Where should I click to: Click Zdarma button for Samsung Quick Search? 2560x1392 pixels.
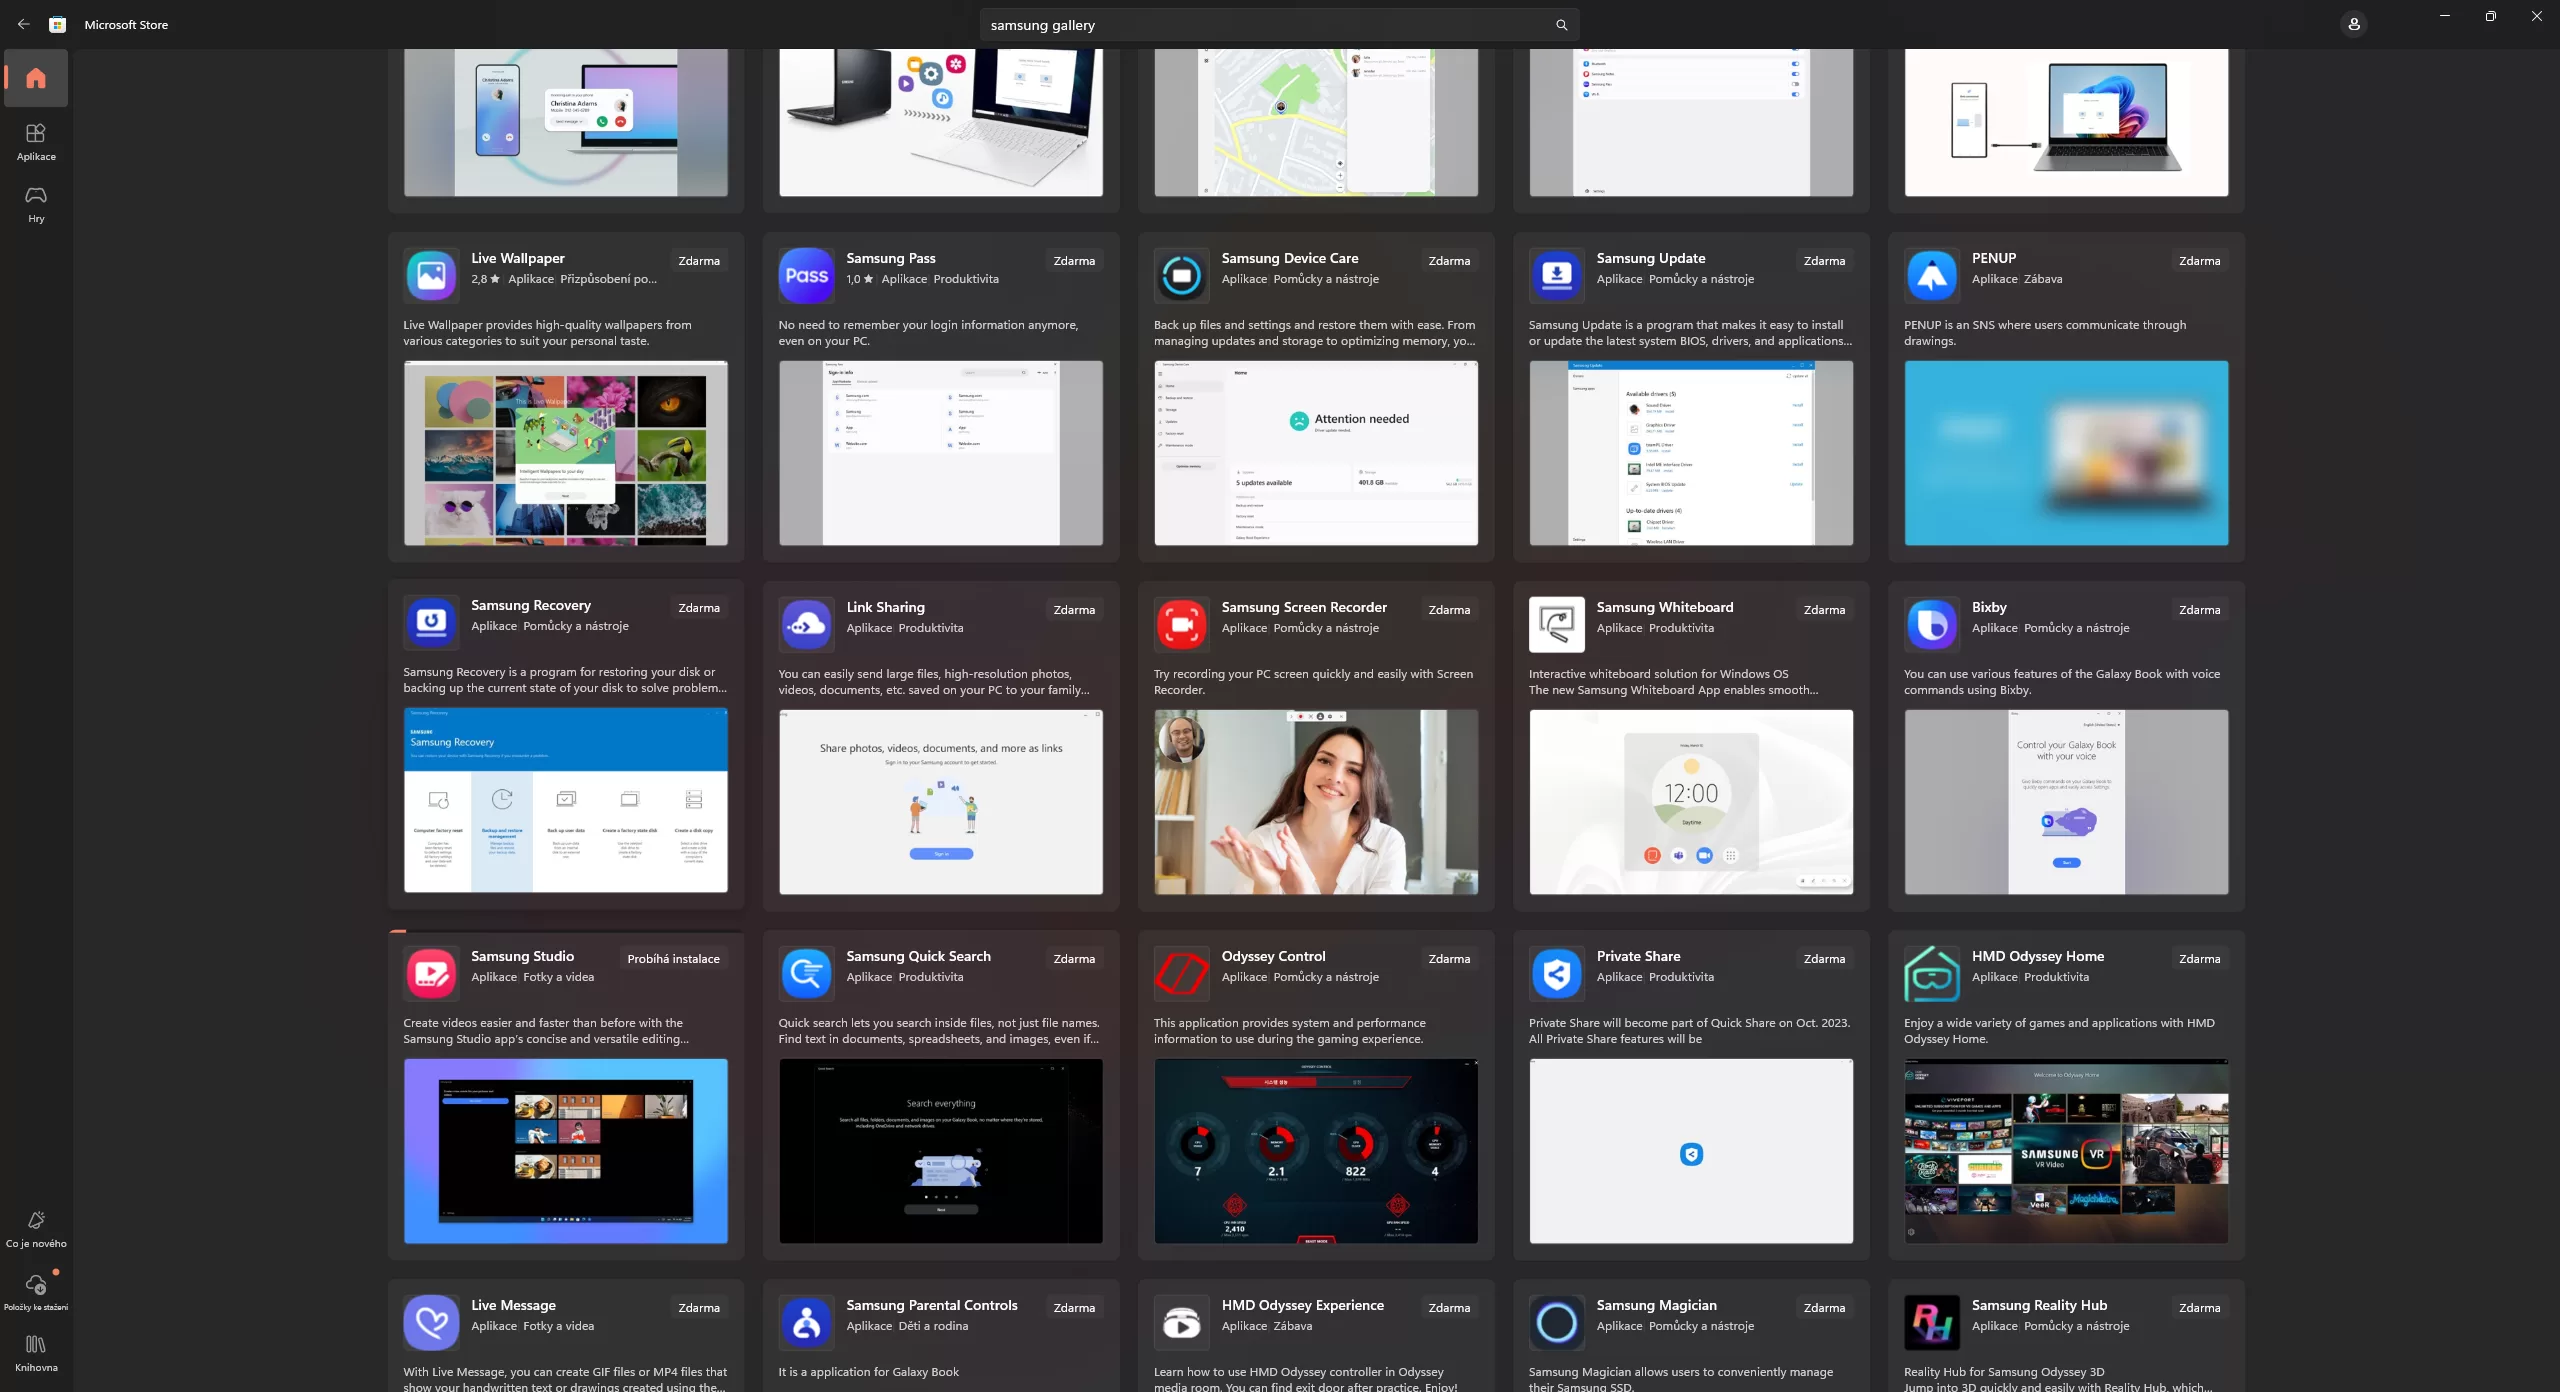point(1073,959)
